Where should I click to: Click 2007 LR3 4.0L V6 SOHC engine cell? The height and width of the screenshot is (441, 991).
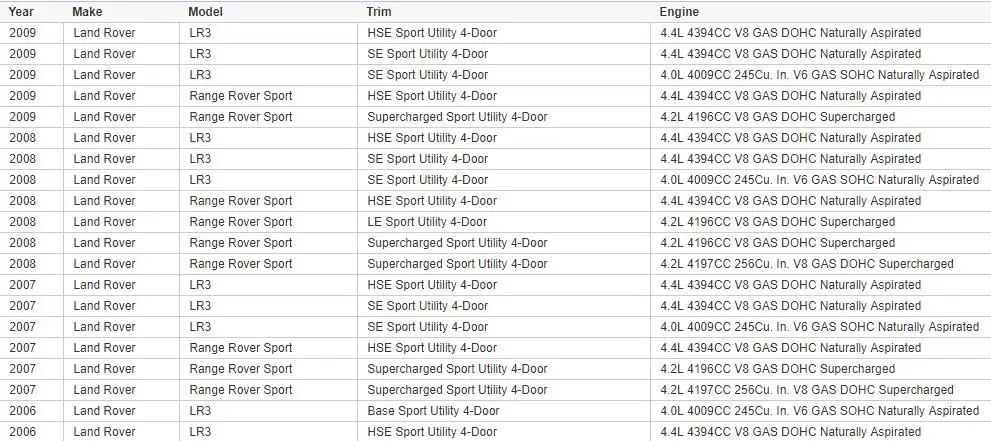(x=820, y=327)
